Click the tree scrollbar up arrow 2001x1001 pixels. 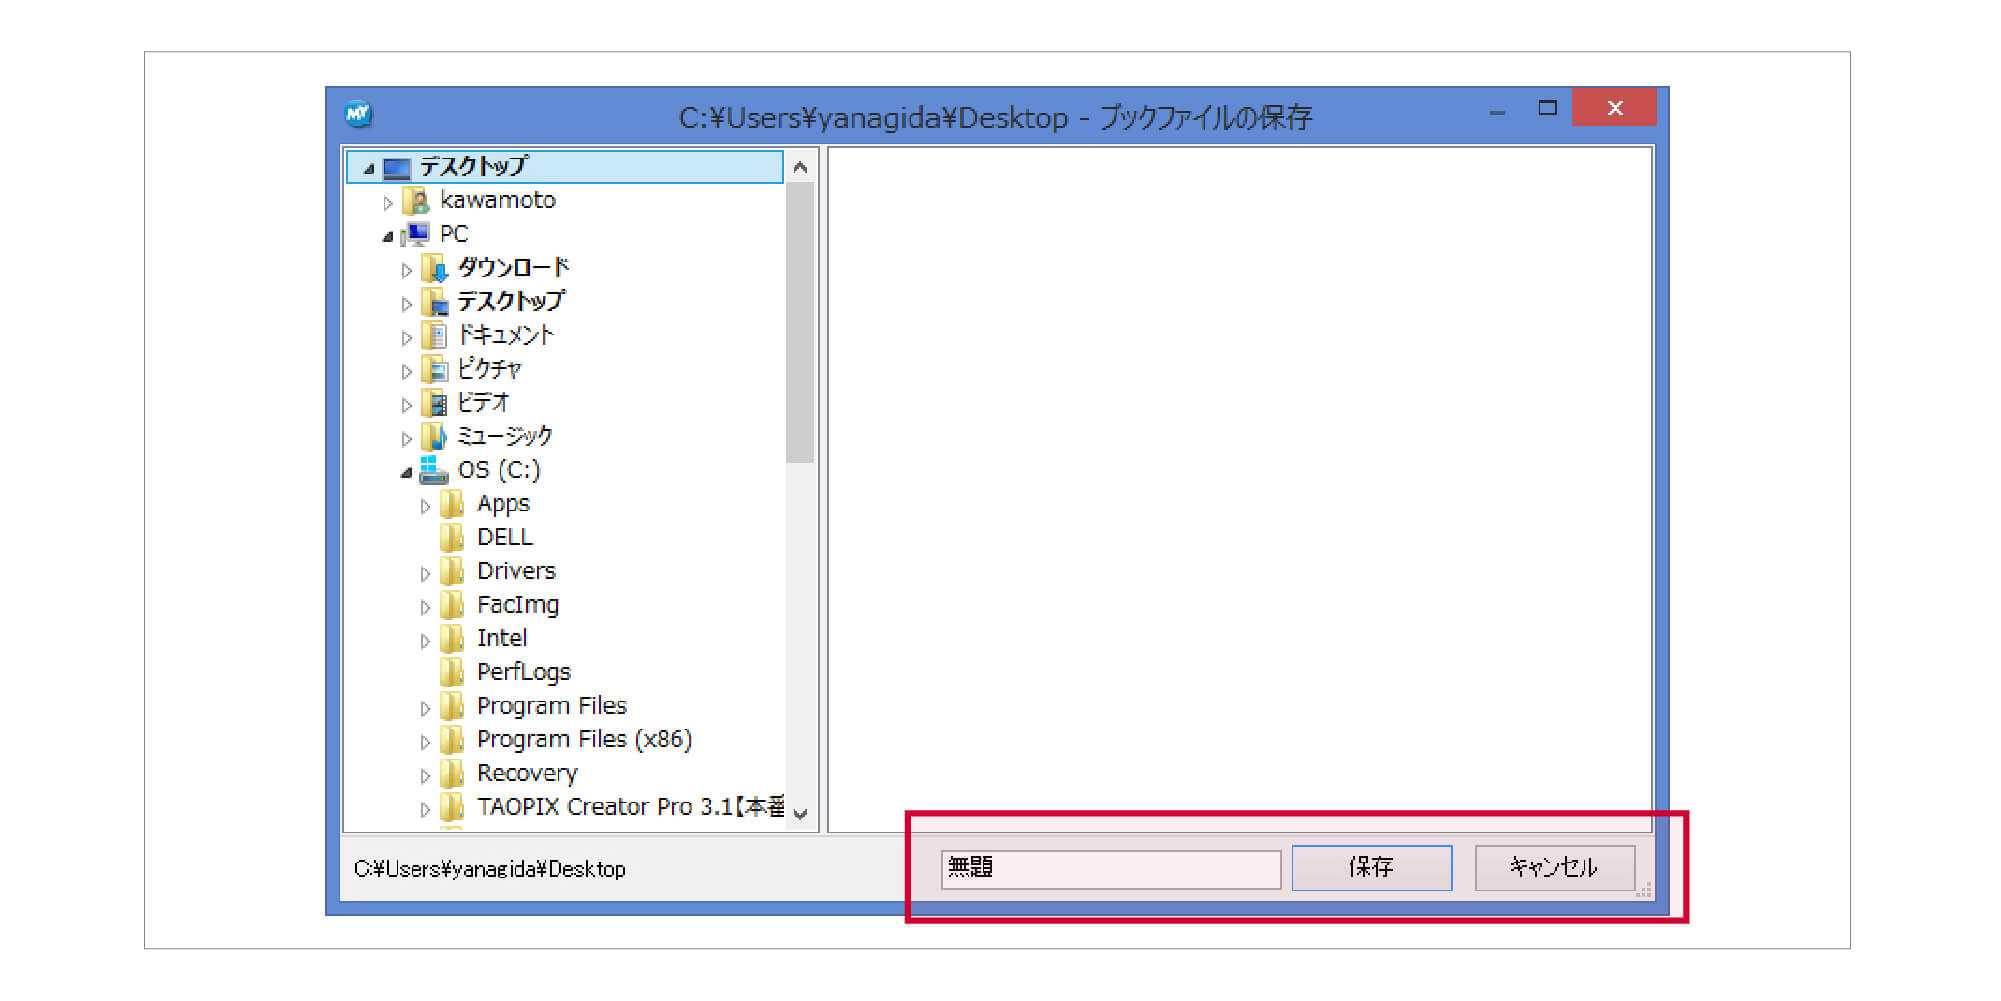pos(800,167)
